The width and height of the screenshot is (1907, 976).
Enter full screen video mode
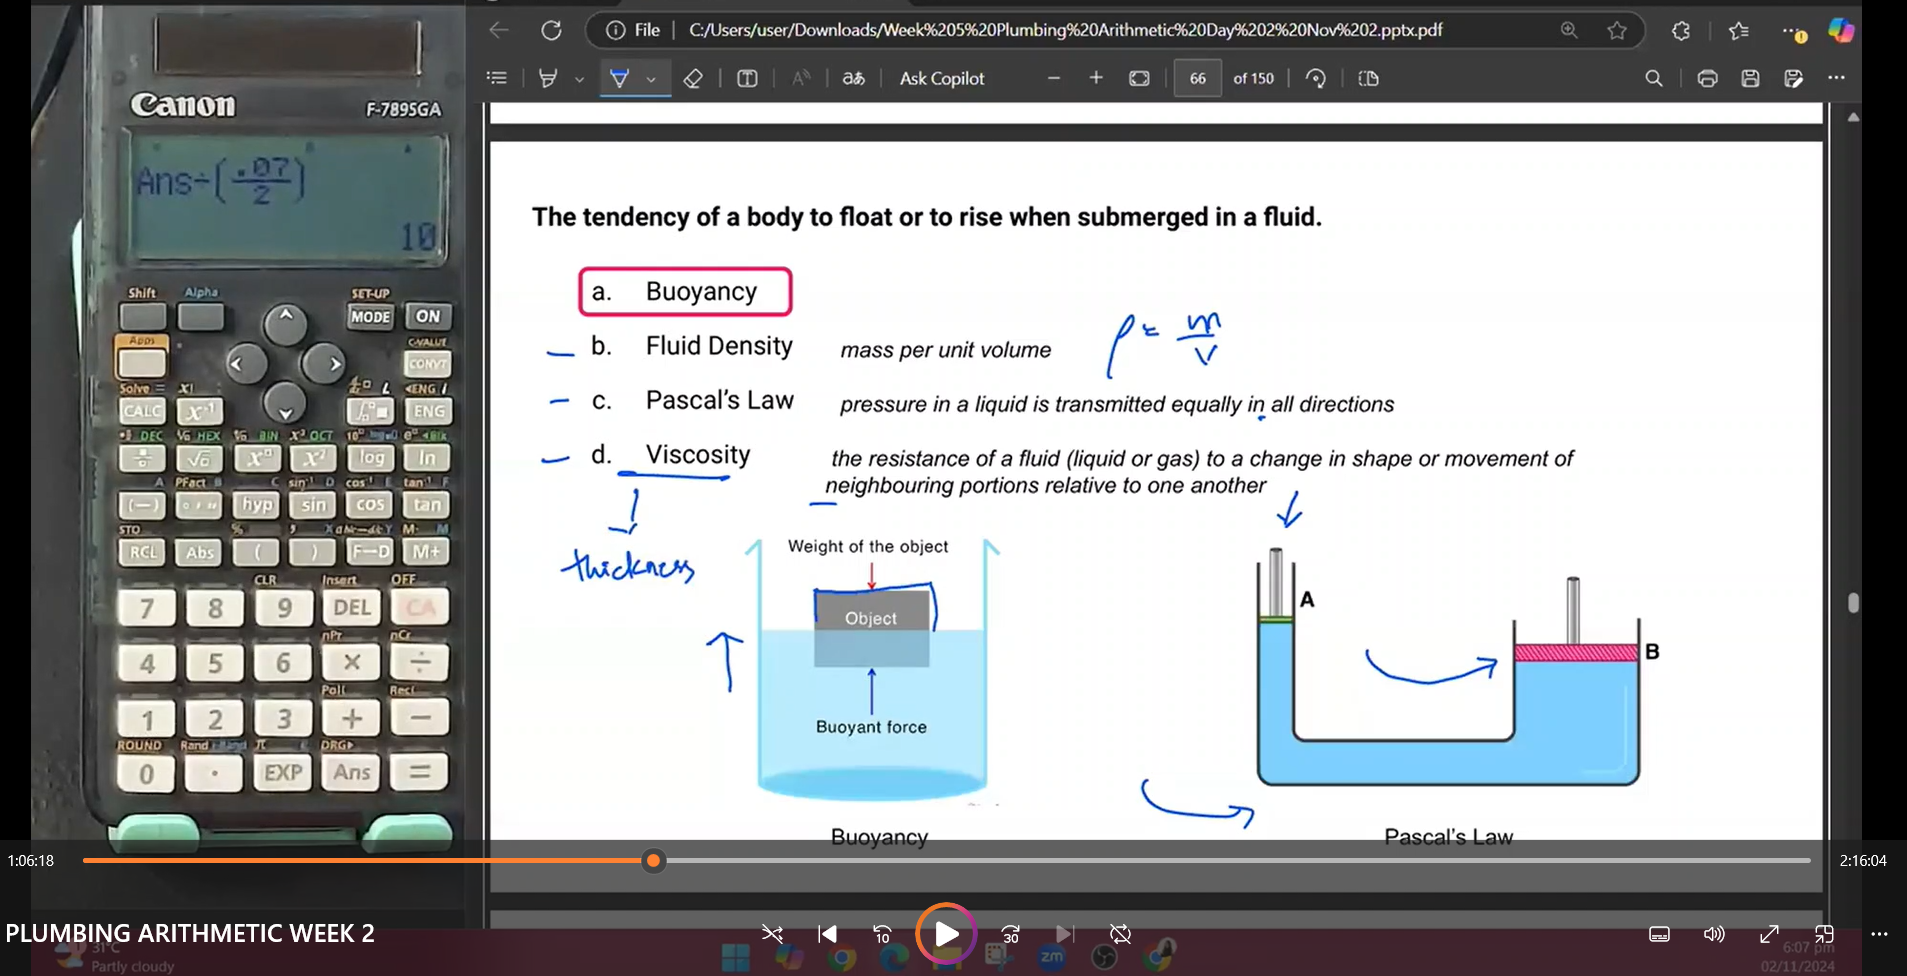click(x=1769, y=934)
